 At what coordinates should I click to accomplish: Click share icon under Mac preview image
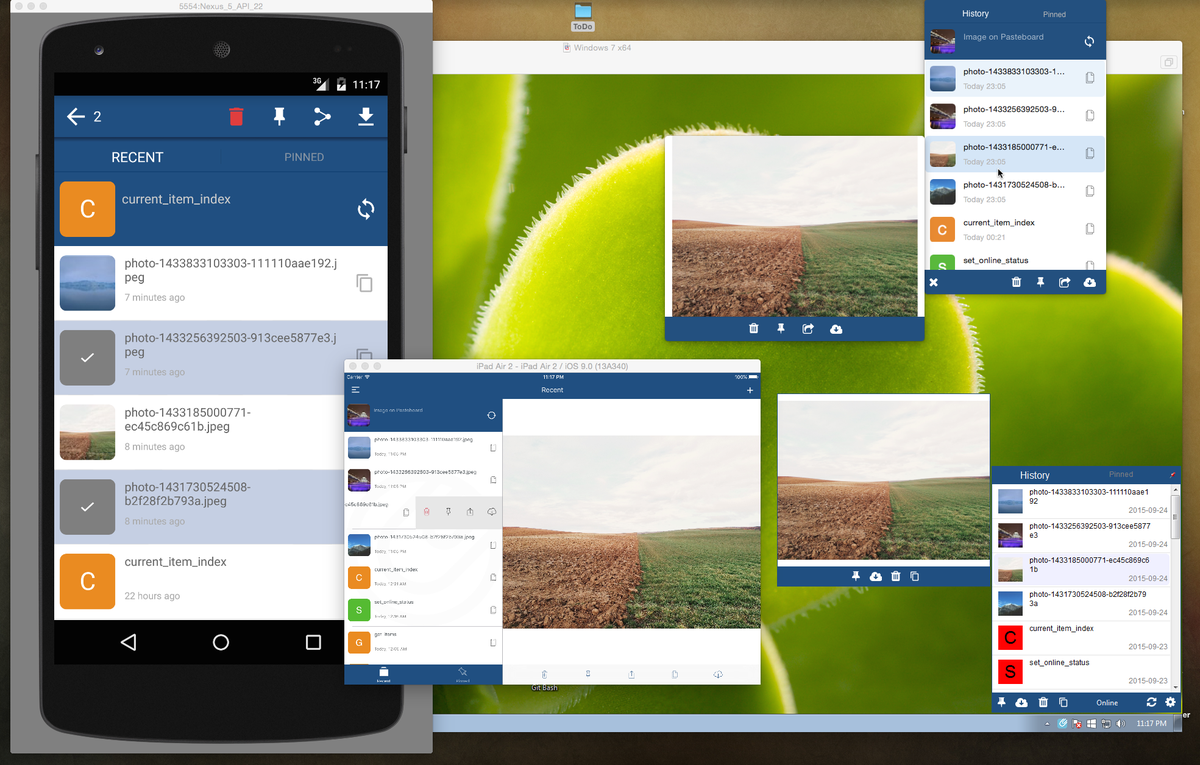pyautogui.click(x=808, y=328)
